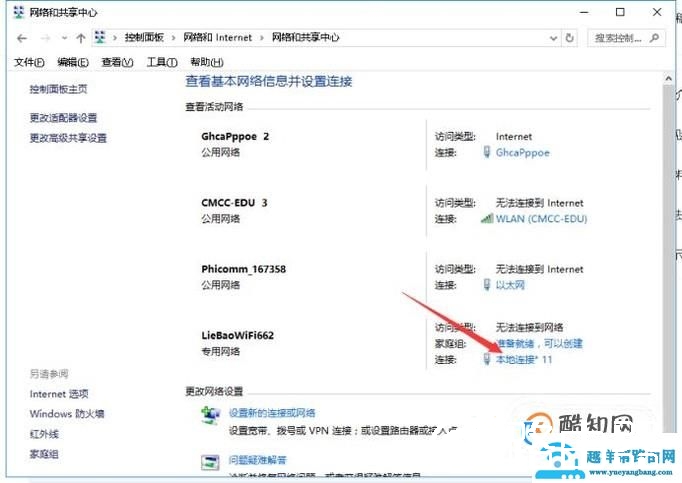Click the troubleshooting icon

coord(210,462)
